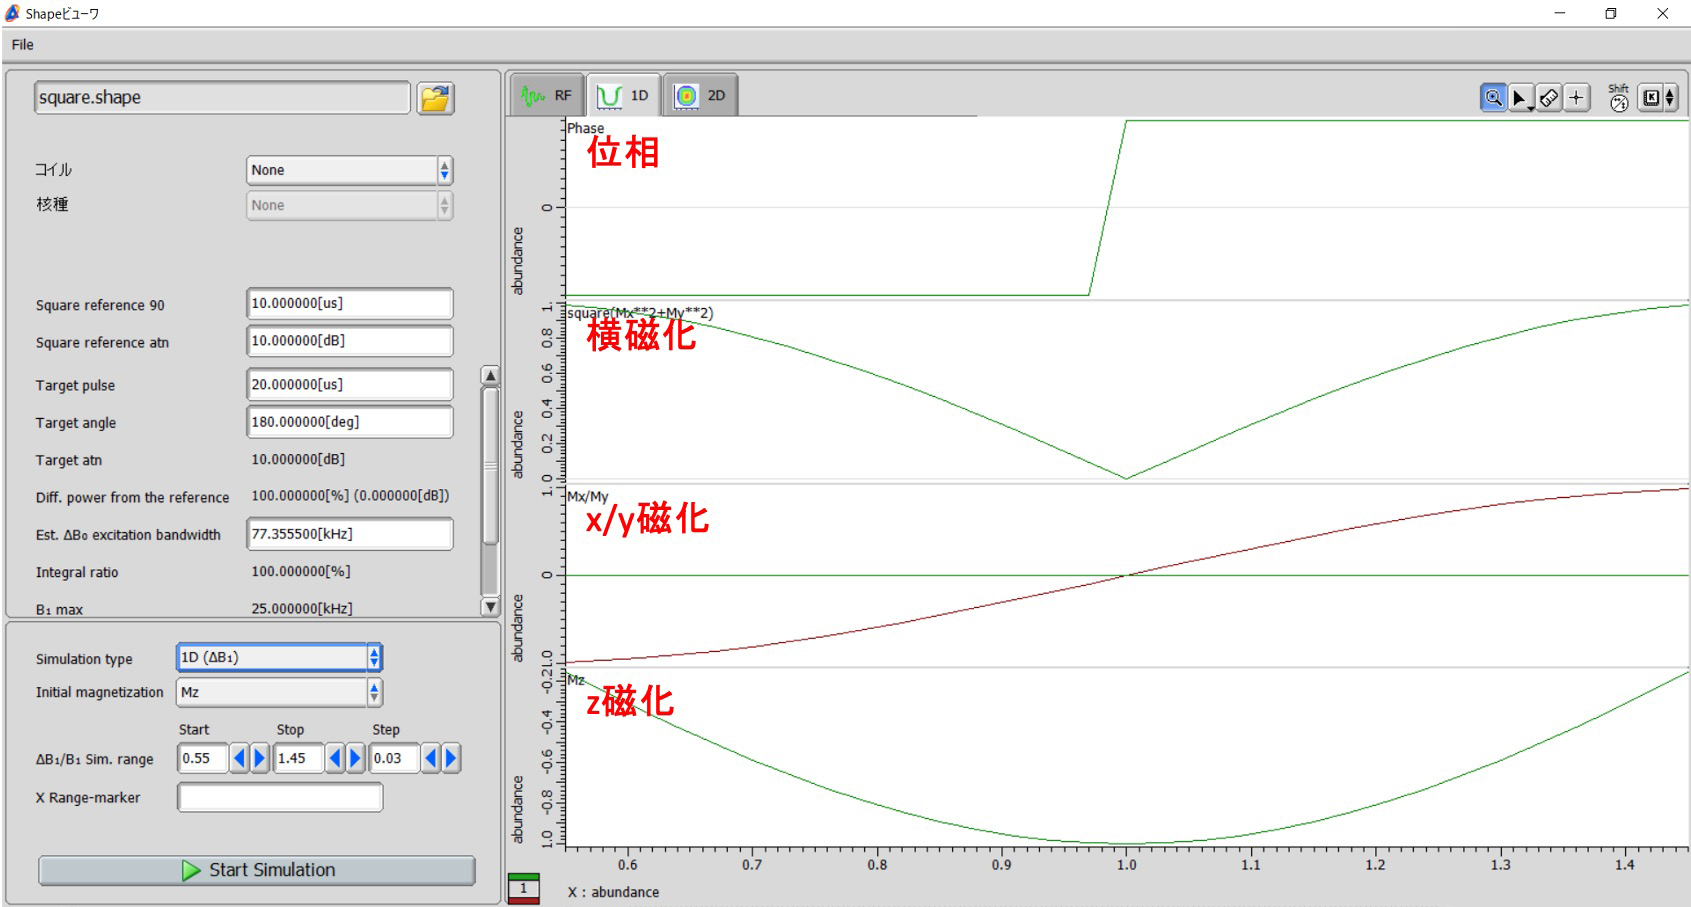Click the green-red trace indicator labeled 1
The width and height of the screenshot is (1691, 907).
tap(523, 888)
